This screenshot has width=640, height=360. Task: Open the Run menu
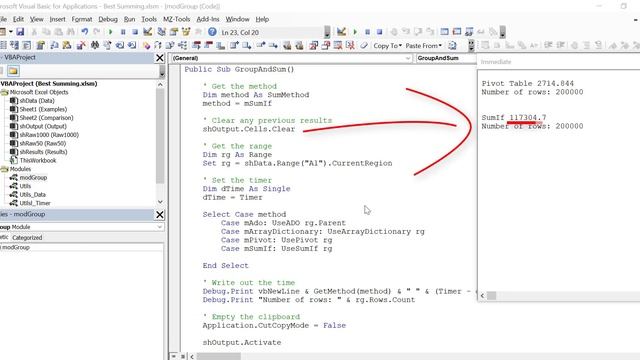click(x=129, y=19)
